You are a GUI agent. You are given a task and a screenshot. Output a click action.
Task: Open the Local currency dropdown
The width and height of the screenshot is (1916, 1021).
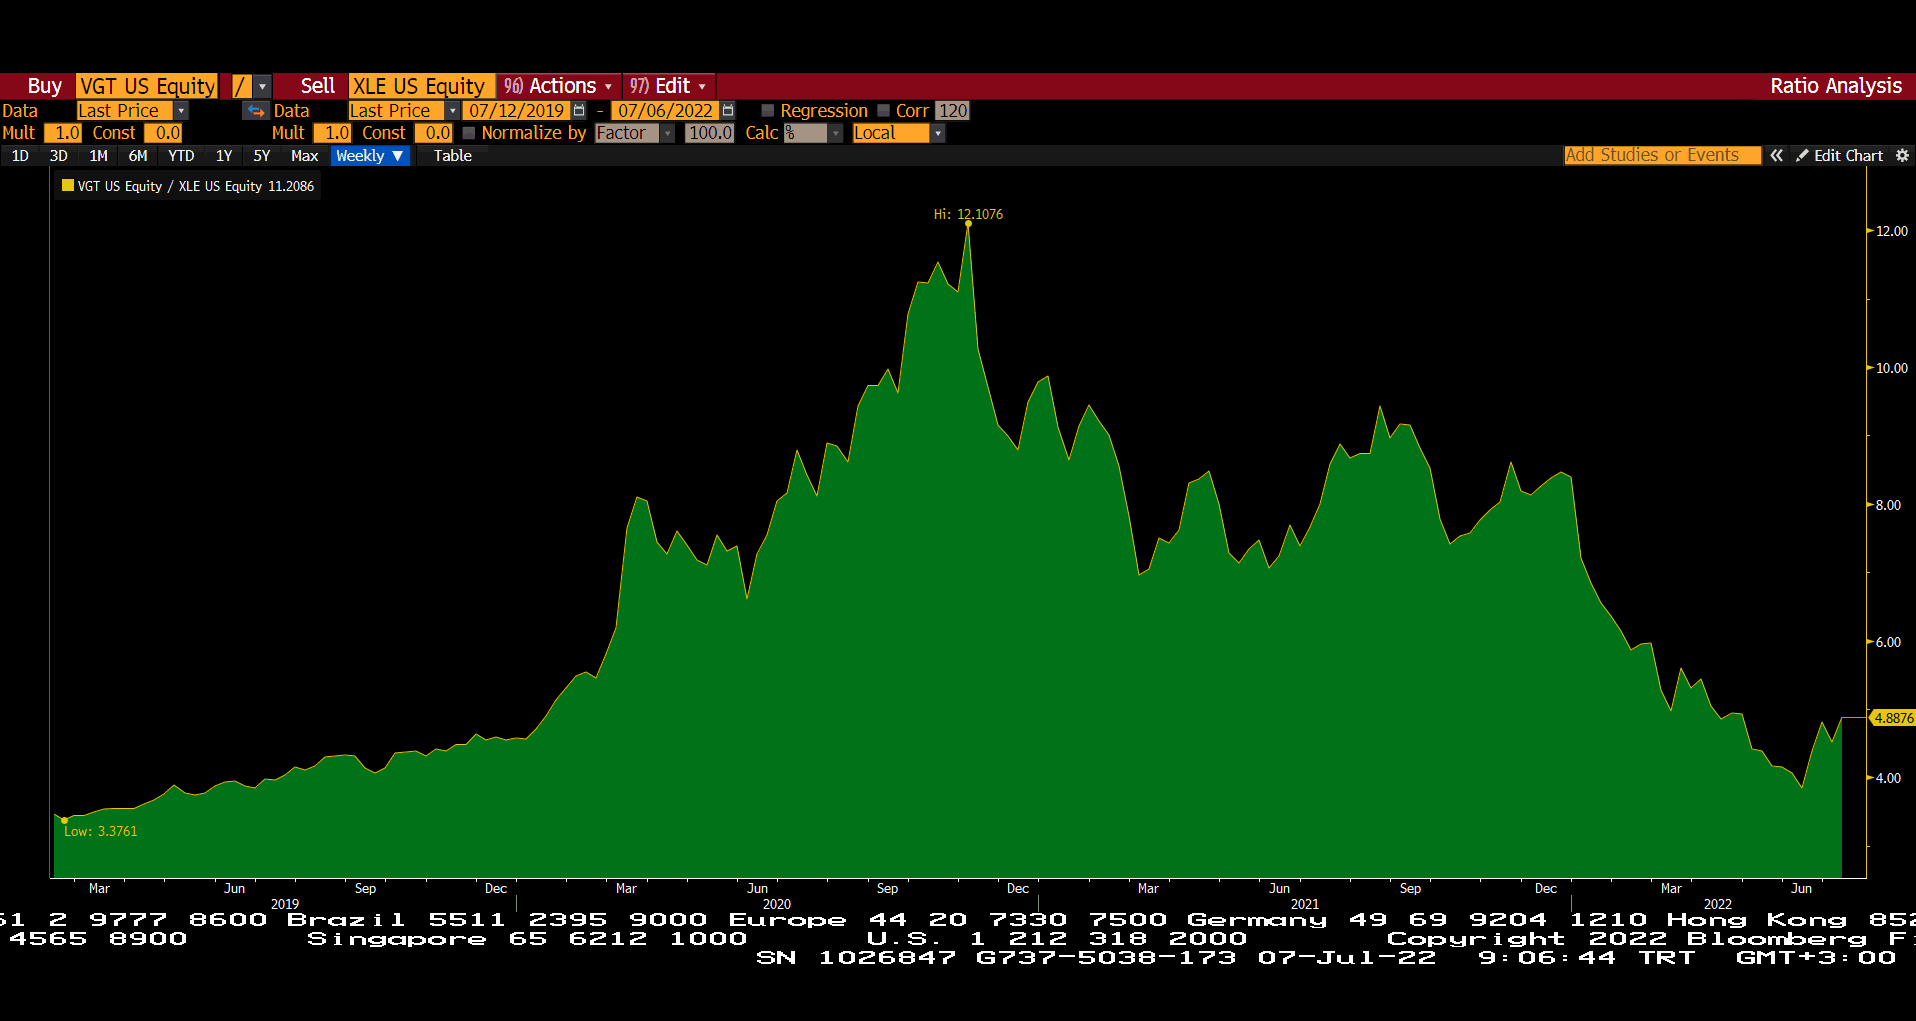click(938, 133)
